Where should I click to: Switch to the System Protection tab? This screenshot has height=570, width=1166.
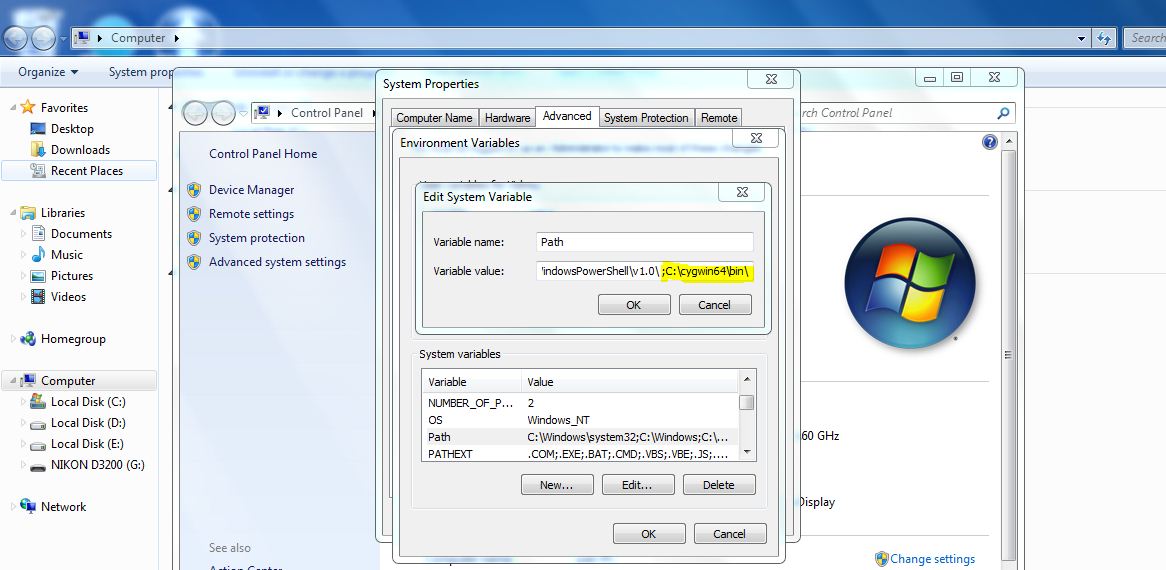pos(646,117)
